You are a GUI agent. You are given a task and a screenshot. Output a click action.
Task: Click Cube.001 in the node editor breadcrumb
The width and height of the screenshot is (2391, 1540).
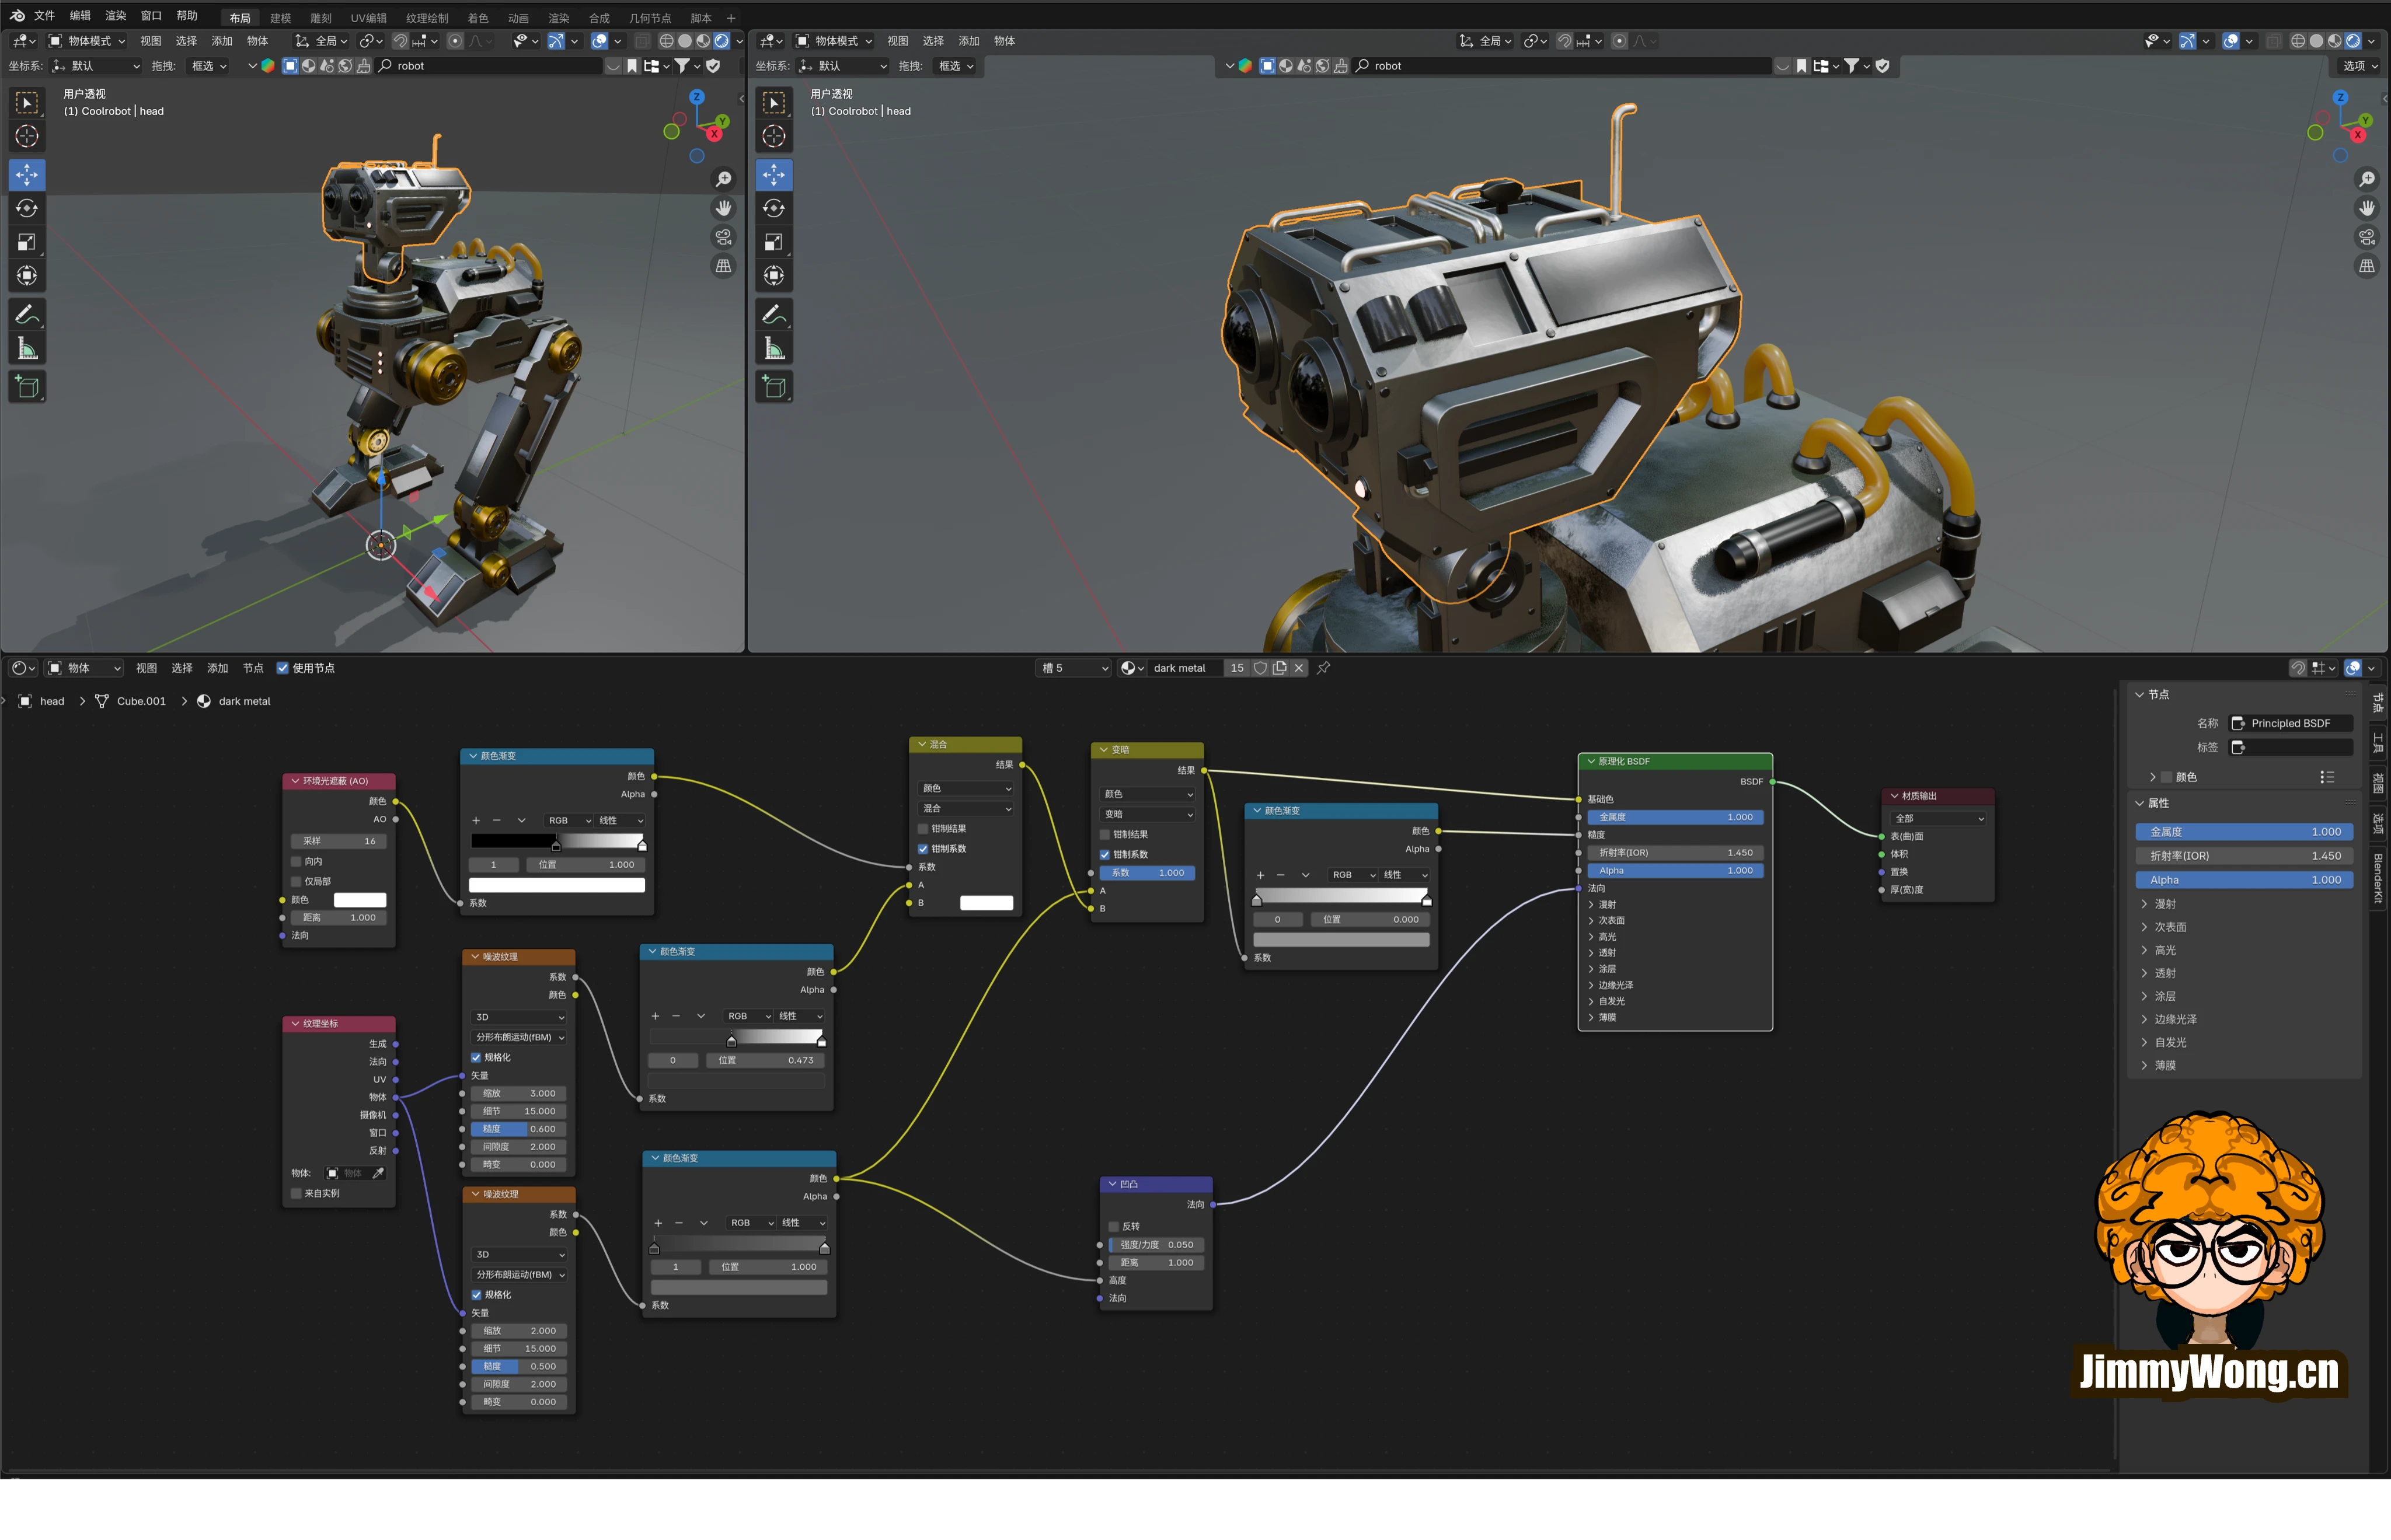point(140,701)
